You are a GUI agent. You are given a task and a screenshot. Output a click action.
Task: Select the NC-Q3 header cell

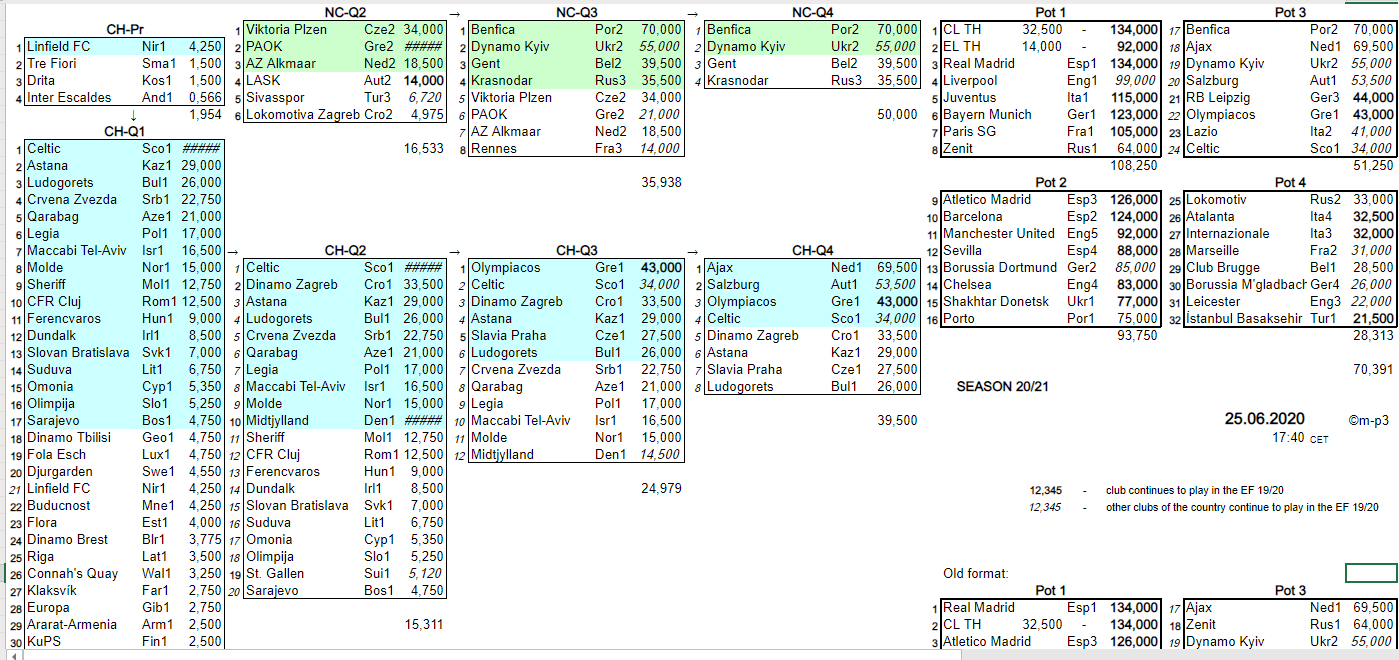click(577, 12)
